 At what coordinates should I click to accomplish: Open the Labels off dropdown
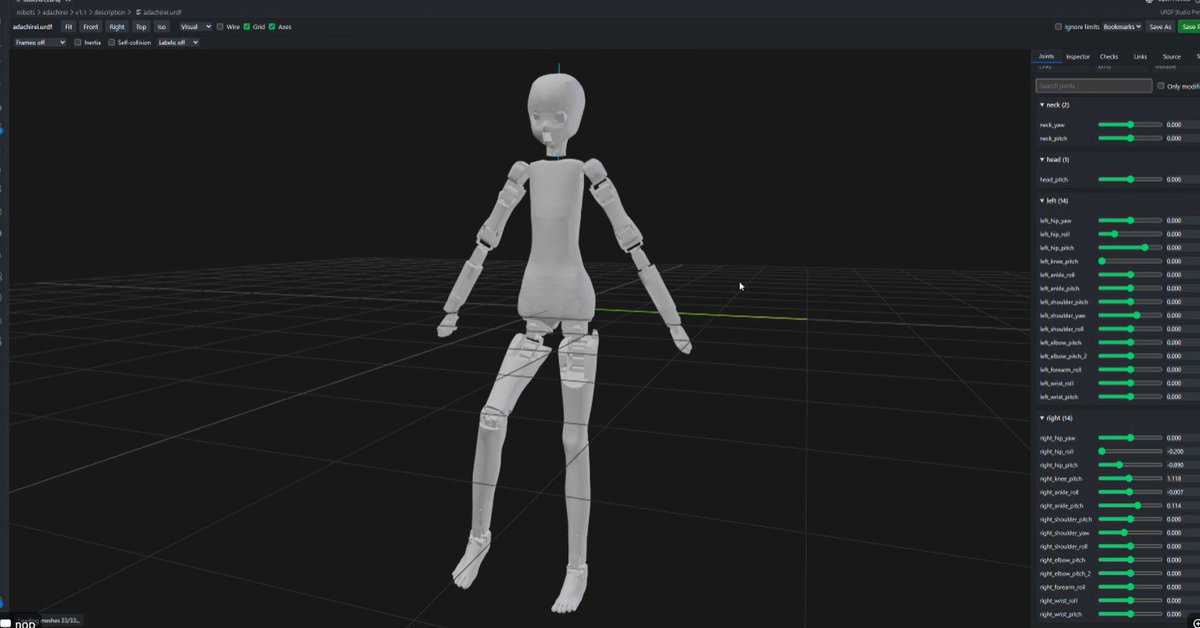pyautogui.click(x=176, y=43)
